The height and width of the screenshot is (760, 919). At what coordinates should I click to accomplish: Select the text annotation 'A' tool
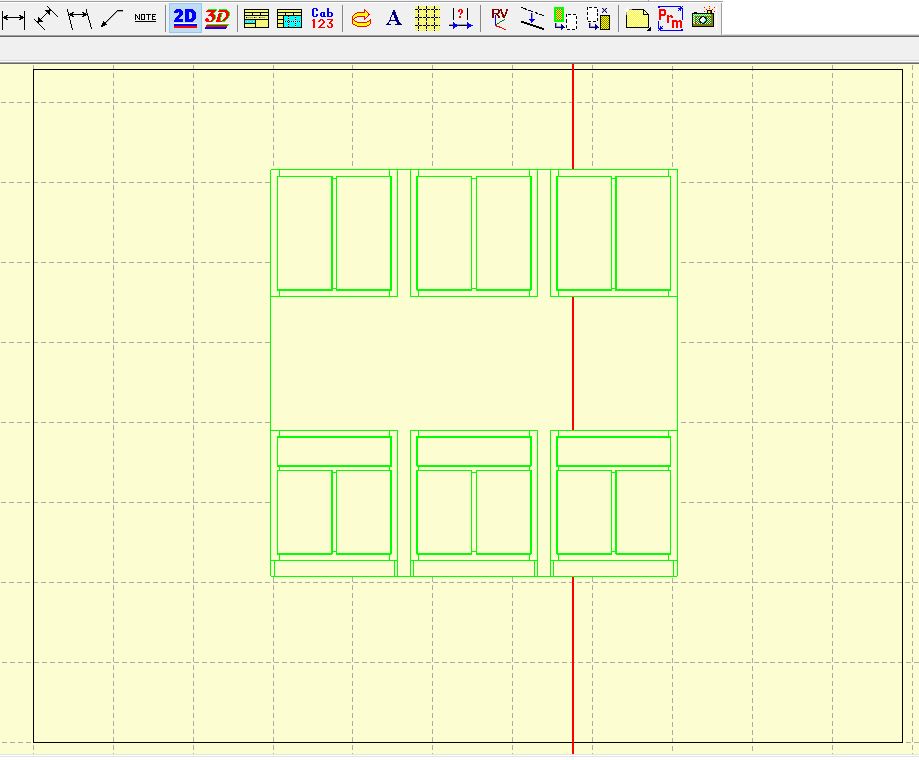pyautogui.click(x=392, y=17)
